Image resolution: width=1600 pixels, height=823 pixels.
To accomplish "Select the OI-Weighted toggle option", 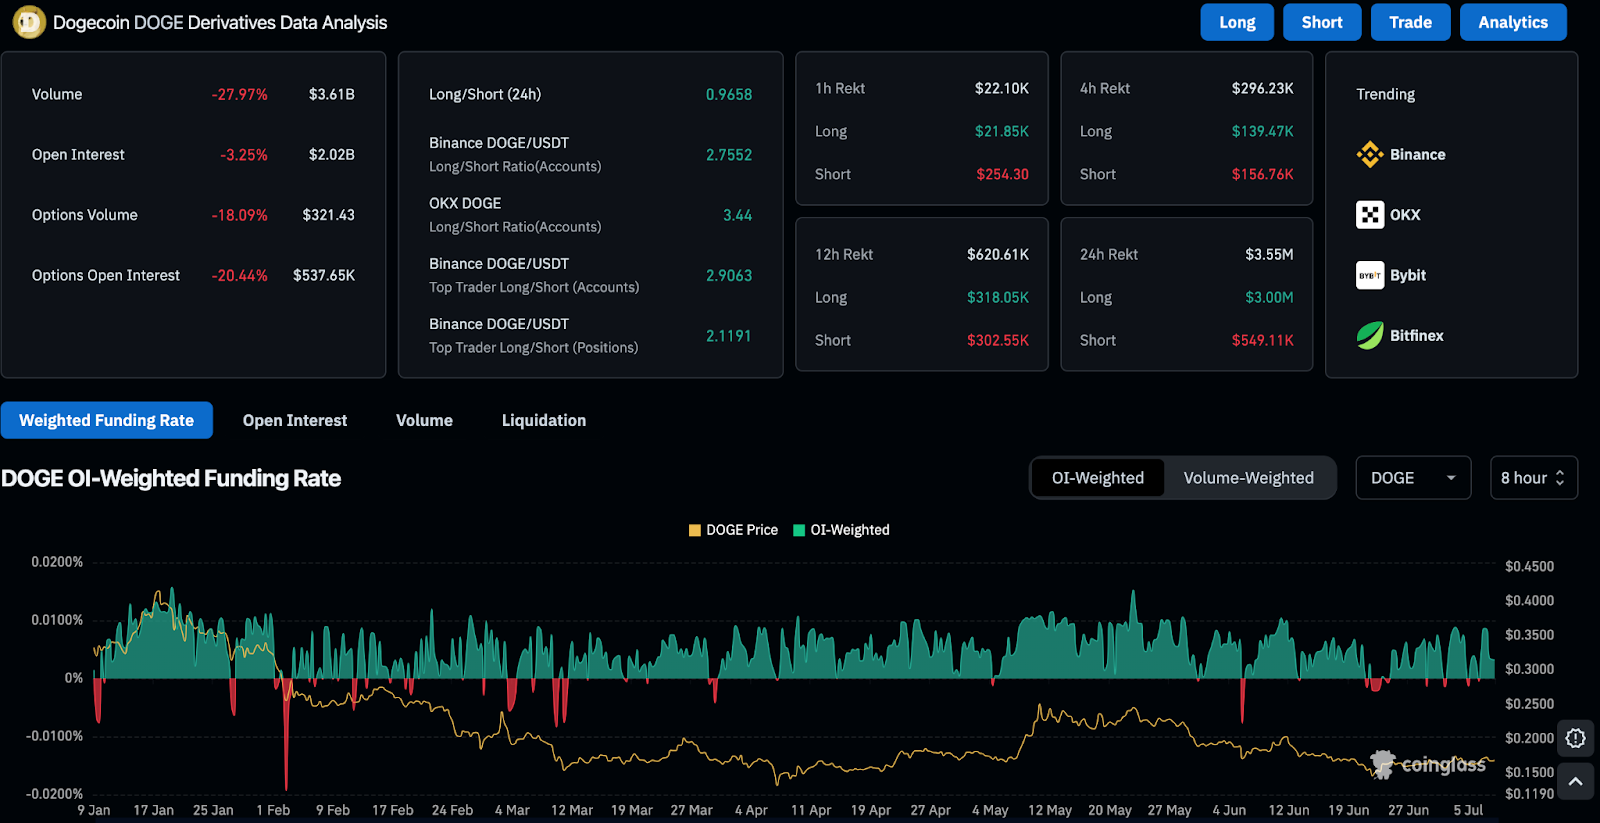I will coord(1098,478).
